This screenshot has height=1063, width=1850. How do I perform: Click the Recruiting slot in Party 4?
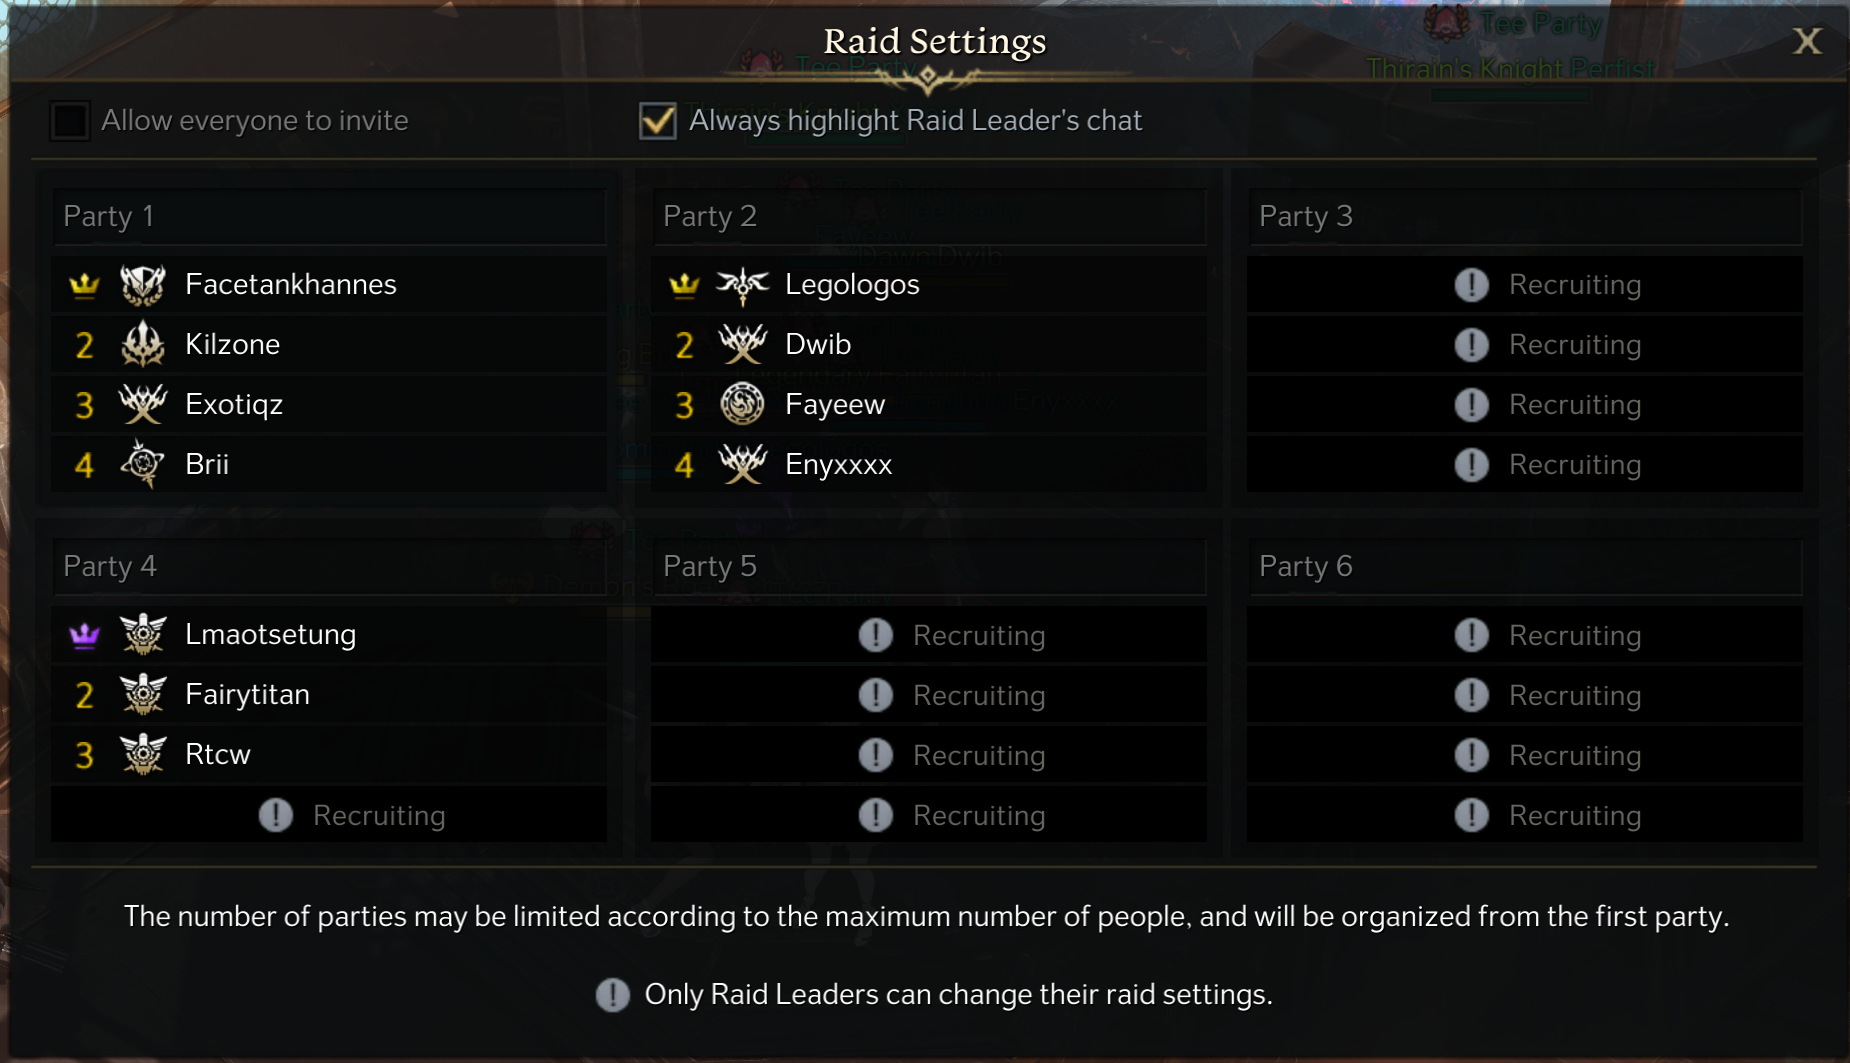[x=329, y=815]
